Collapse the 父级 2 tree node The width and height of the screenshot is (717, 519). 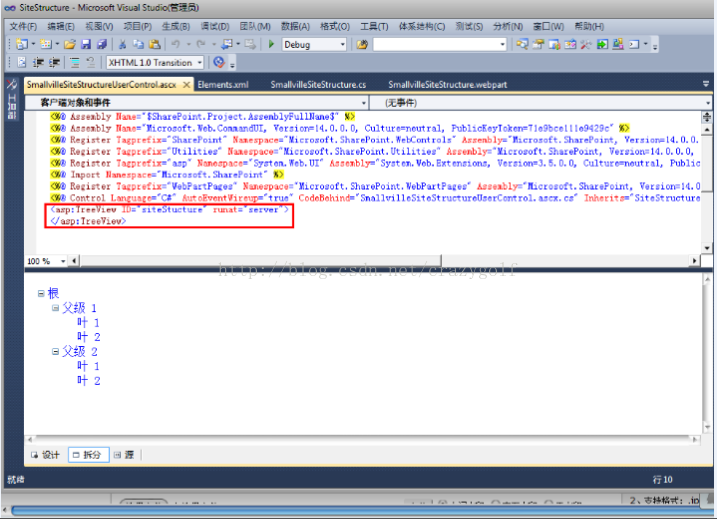coord(55,352)
